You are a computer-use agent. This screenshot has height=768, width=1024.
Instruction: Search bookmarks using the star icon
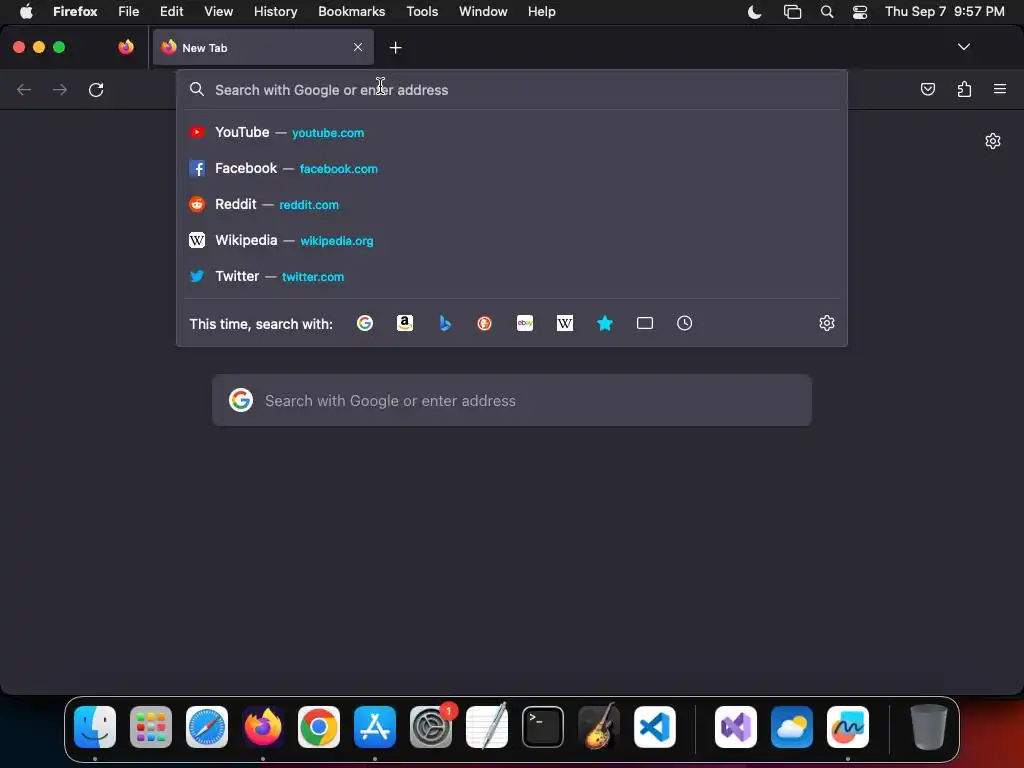[605, 323]
